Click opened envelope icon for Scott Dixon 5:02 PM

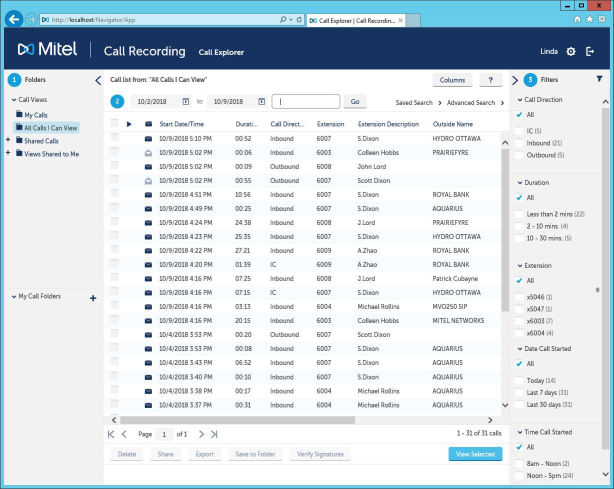(148, 181)
